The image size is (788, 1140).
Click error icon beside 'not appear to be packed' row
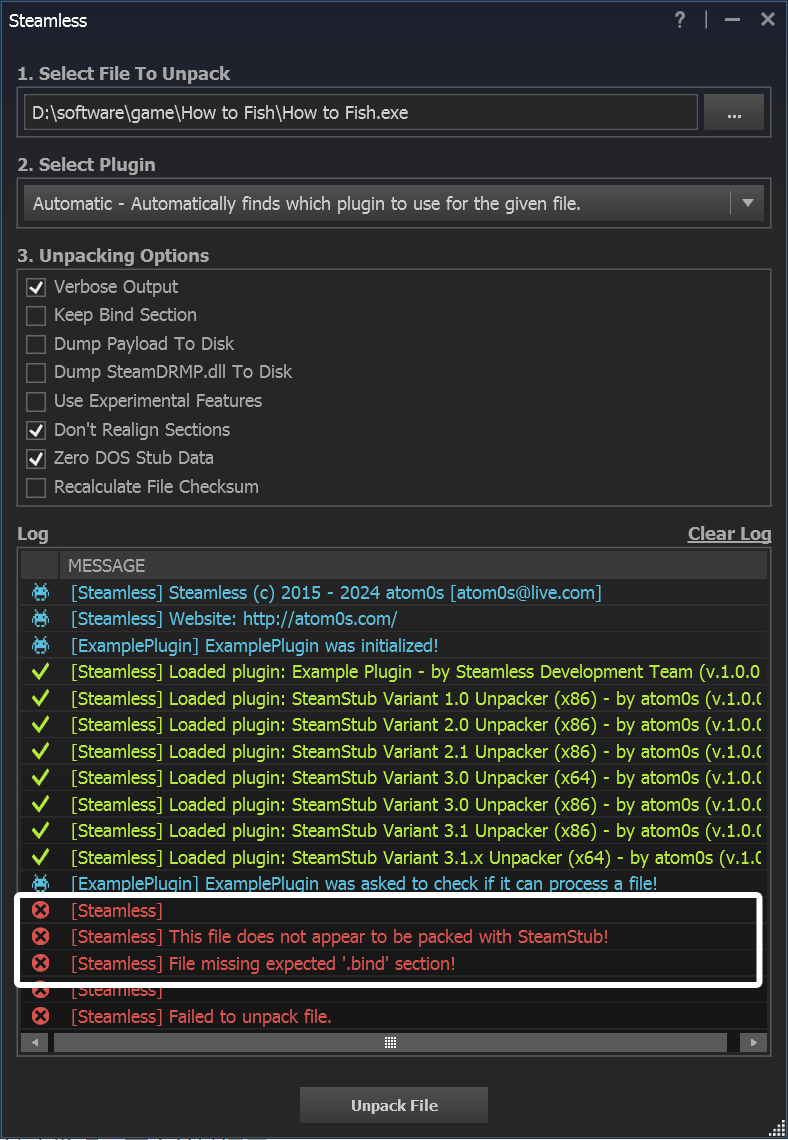[x=41, y=936]
